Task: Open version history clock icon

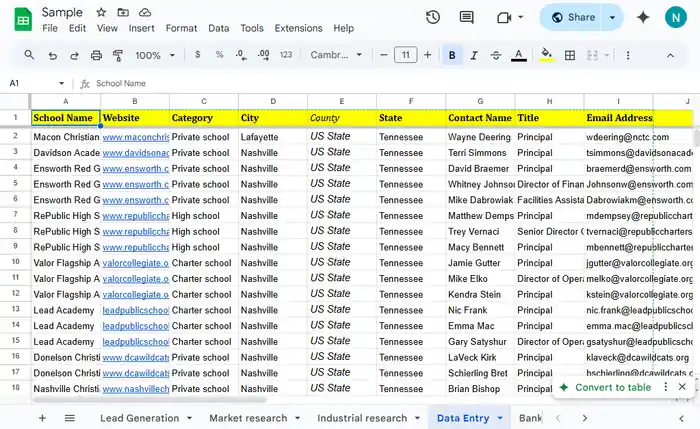Action: (433, 17)
